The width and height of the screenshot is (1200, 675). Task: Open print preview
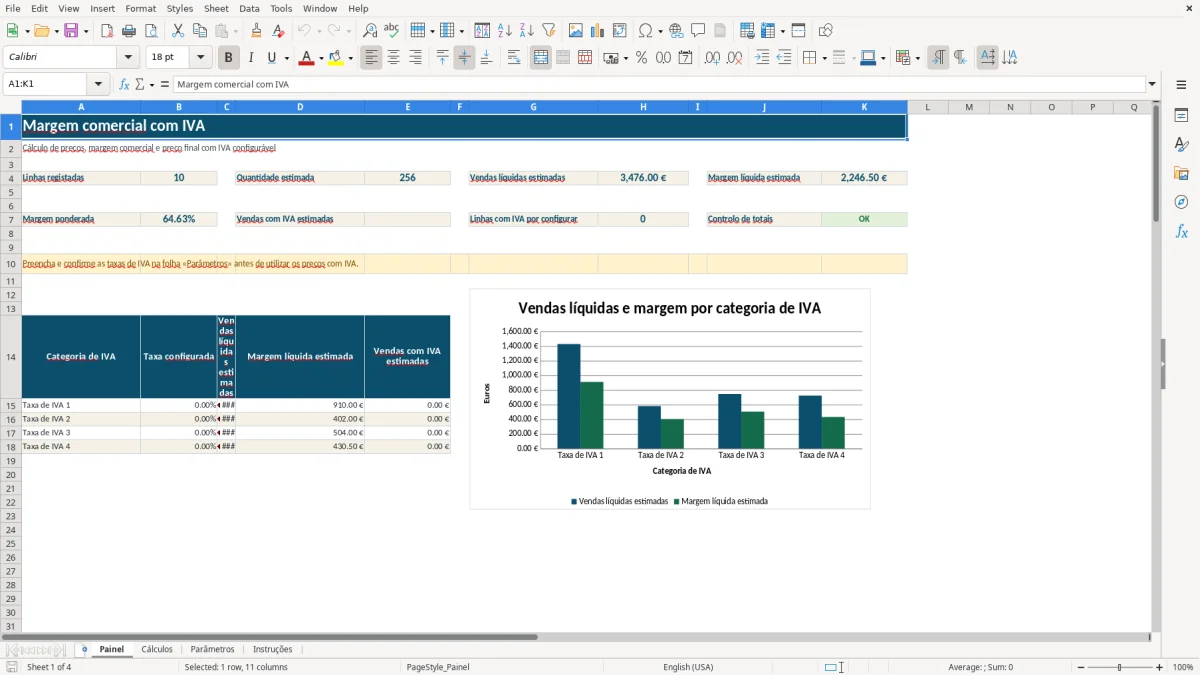tap(151, 31)
